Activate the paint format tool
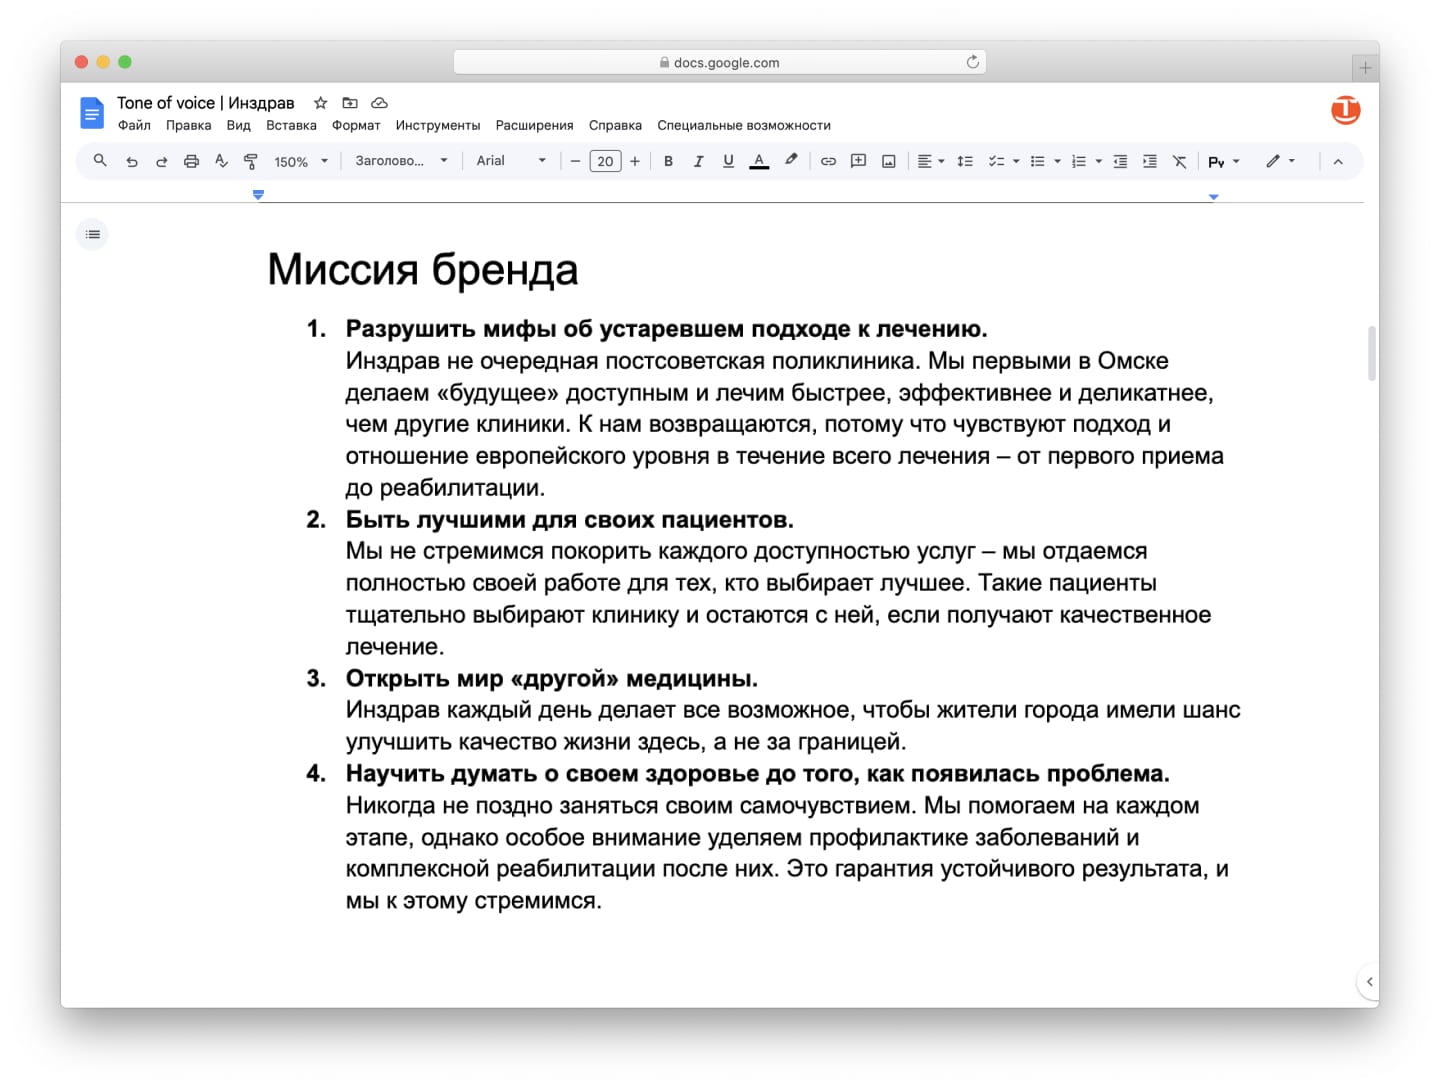Image resolution: width=1440 pixels, height=1090 pixels. coord(251,161)
